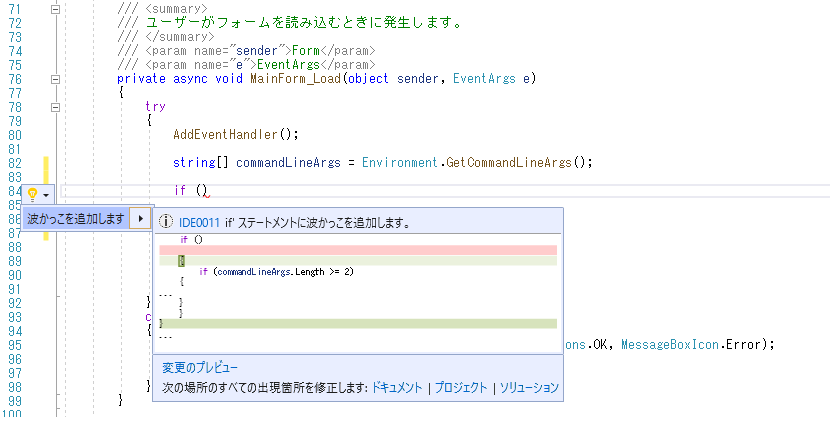
Task: Collapse the MainForm_Load method at line 76
Action: tap(55, 79)
